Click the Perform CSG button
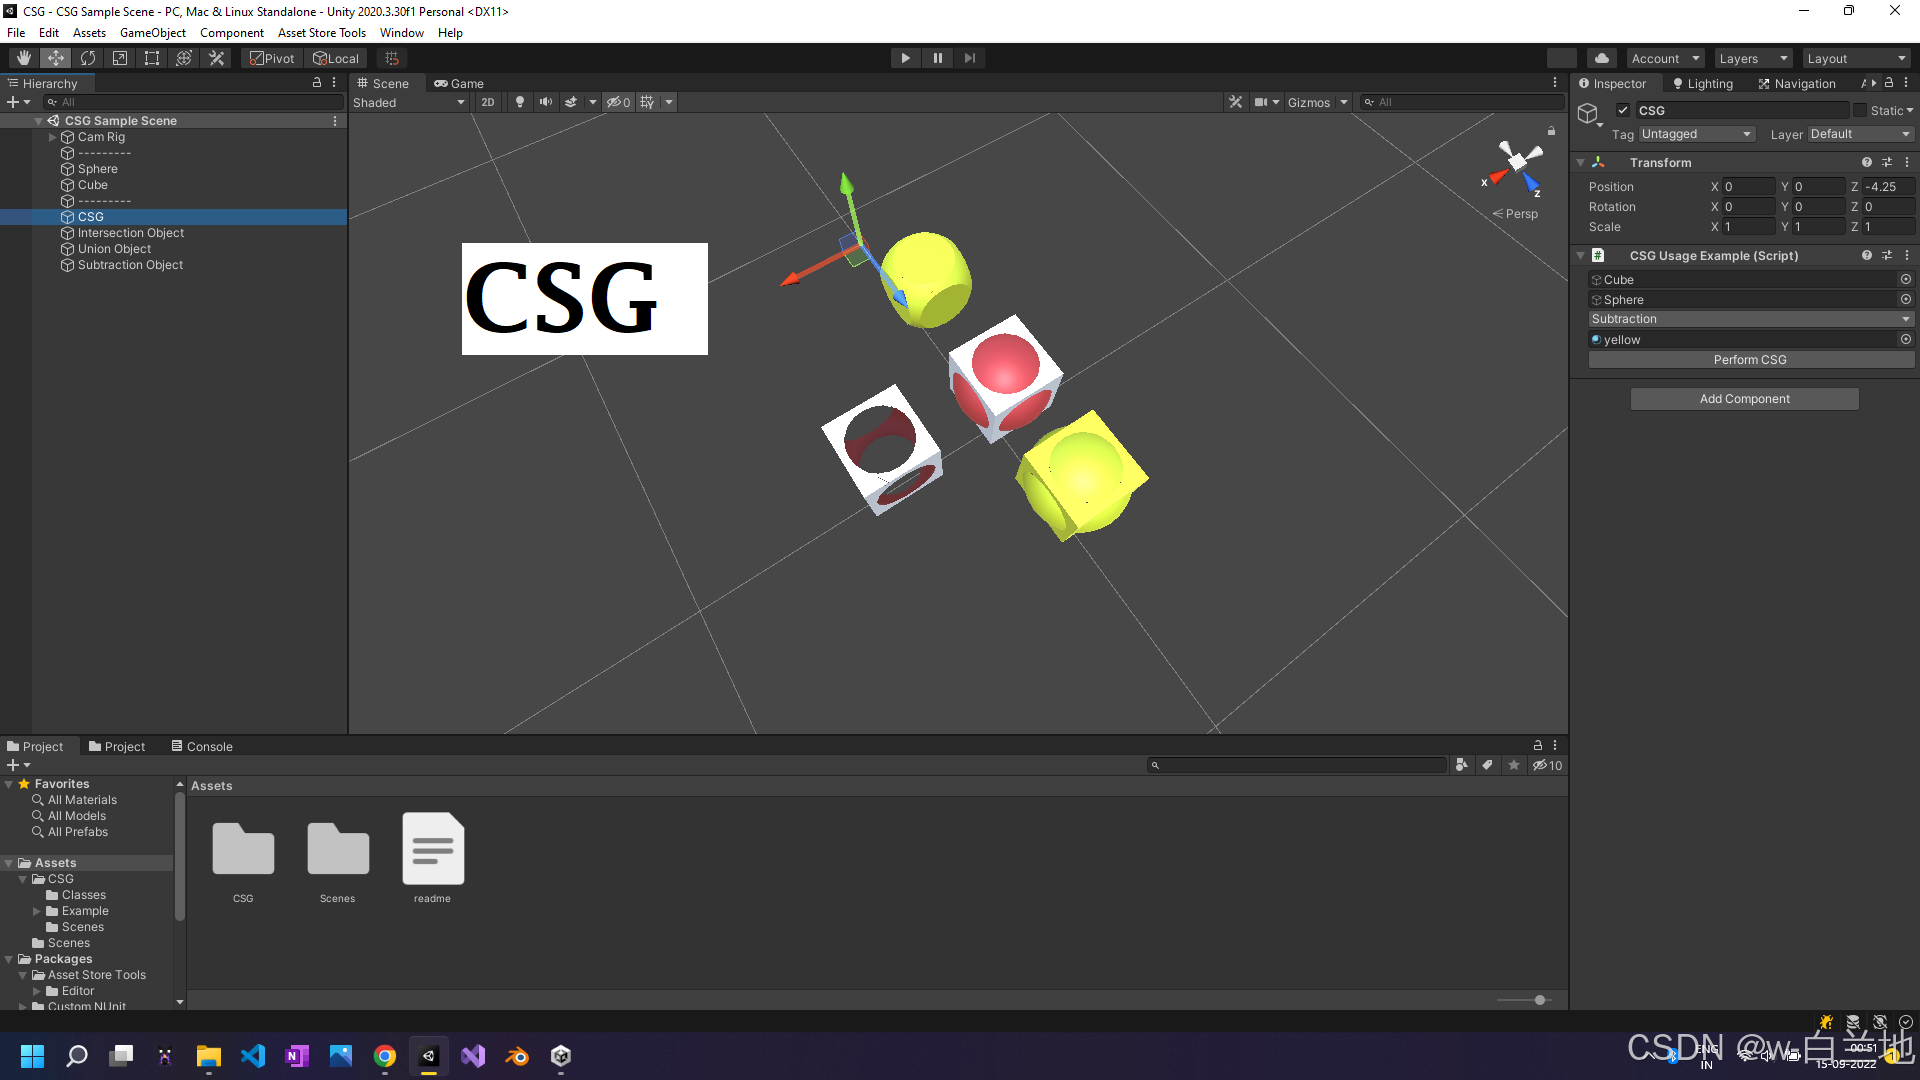This screenshot has width=1920, height=1080. tap(1750, 360)
